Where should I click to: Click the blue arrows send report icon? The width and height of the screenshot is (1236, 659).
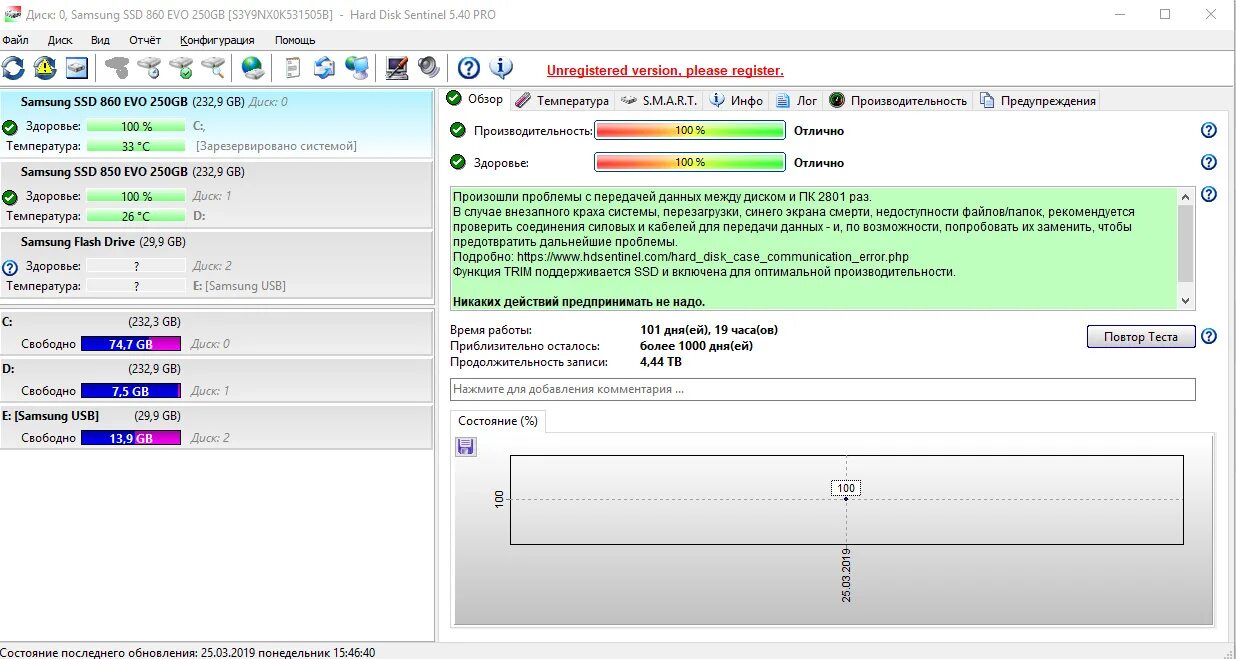coord(324,68)
